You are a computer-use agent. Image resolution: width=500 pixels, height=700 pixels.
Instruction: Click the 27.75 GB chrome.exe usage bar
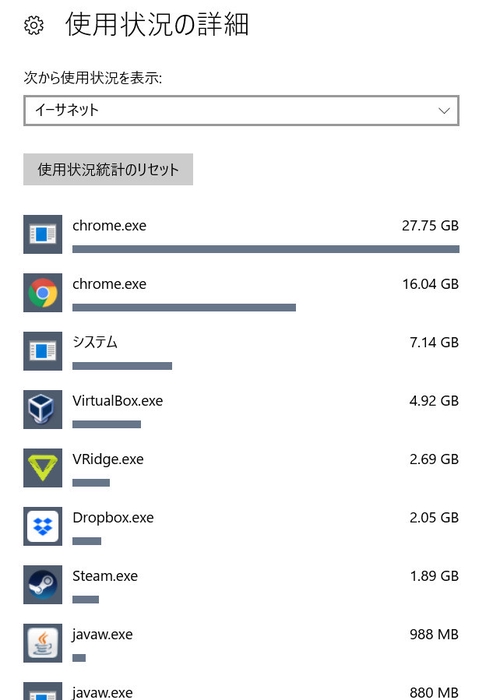pos(266,249)
